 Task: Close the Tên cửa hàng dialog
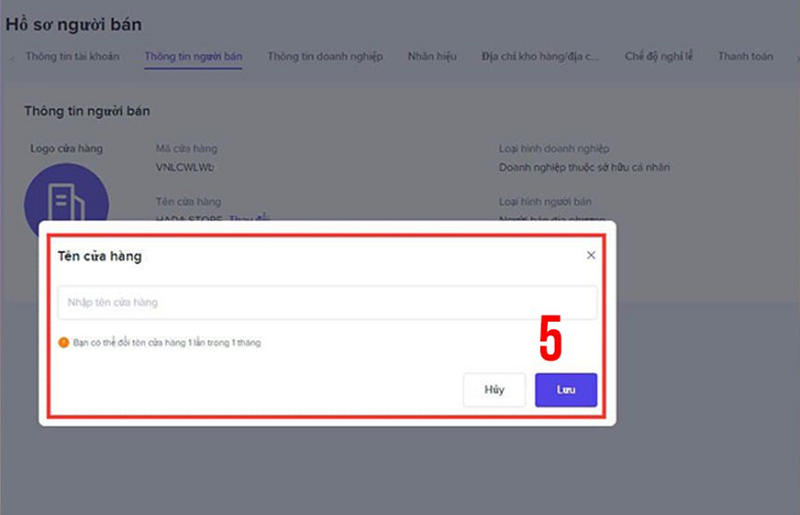point(591,255)
